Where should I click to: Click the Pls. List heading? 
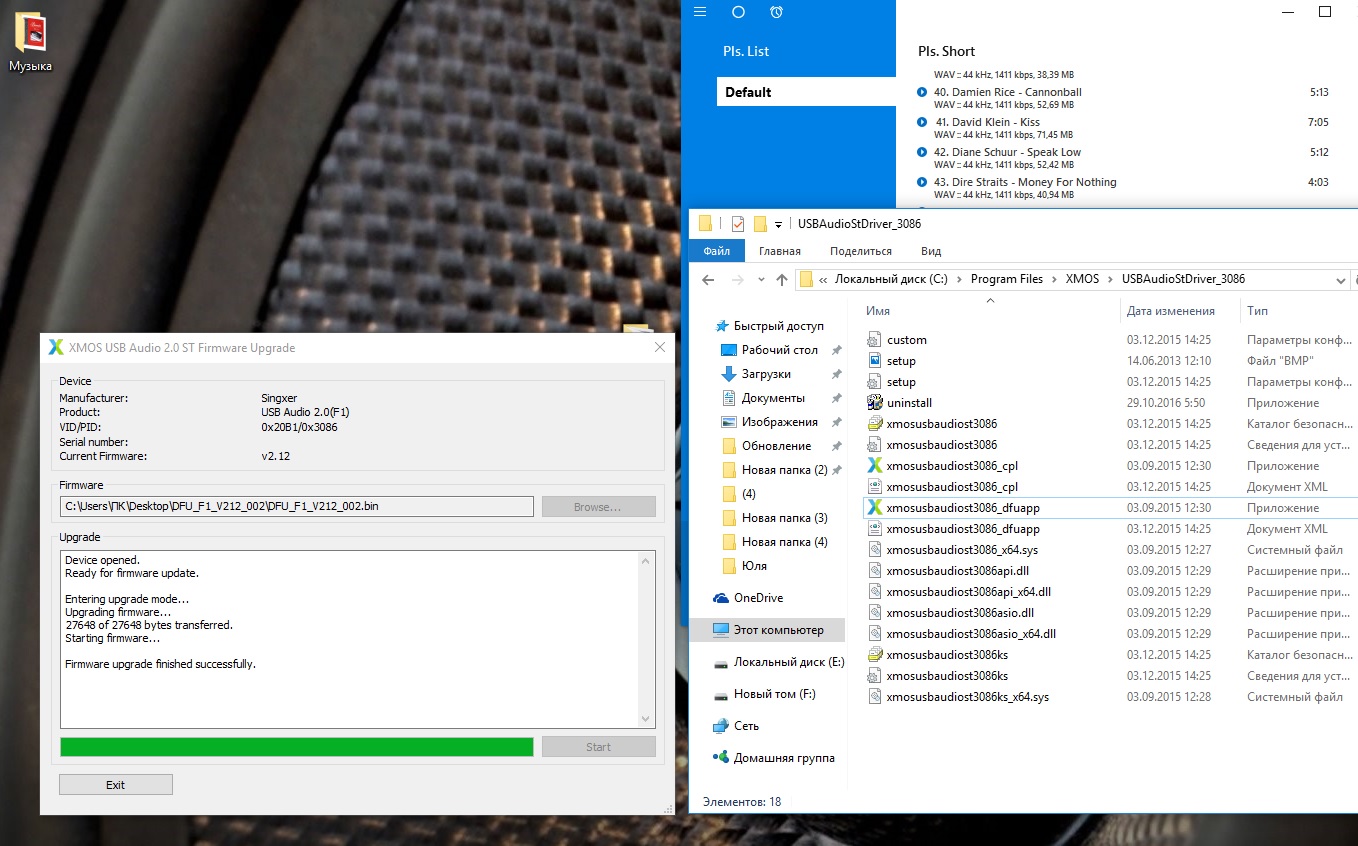(746, 51)
